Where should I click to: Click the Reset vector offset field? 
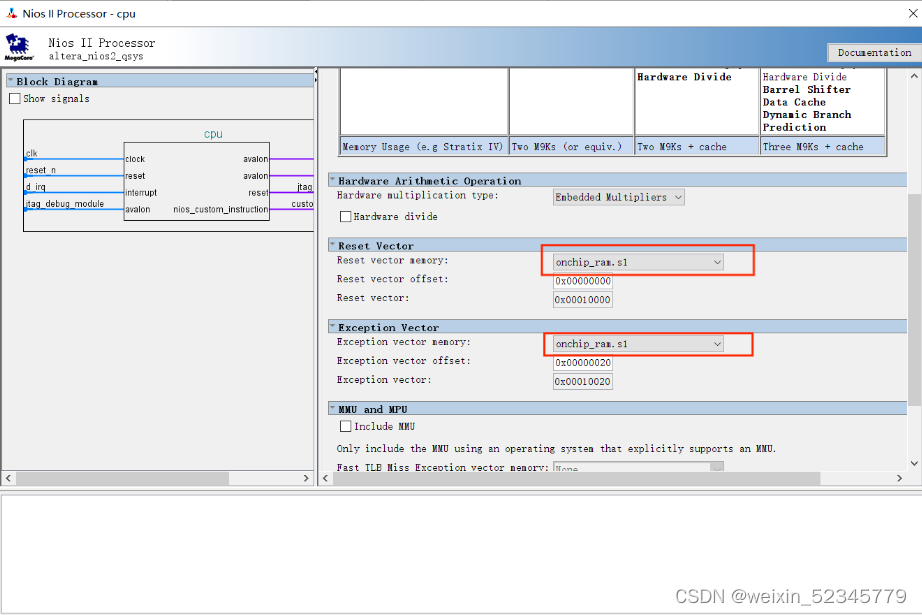tap(583, 281)
